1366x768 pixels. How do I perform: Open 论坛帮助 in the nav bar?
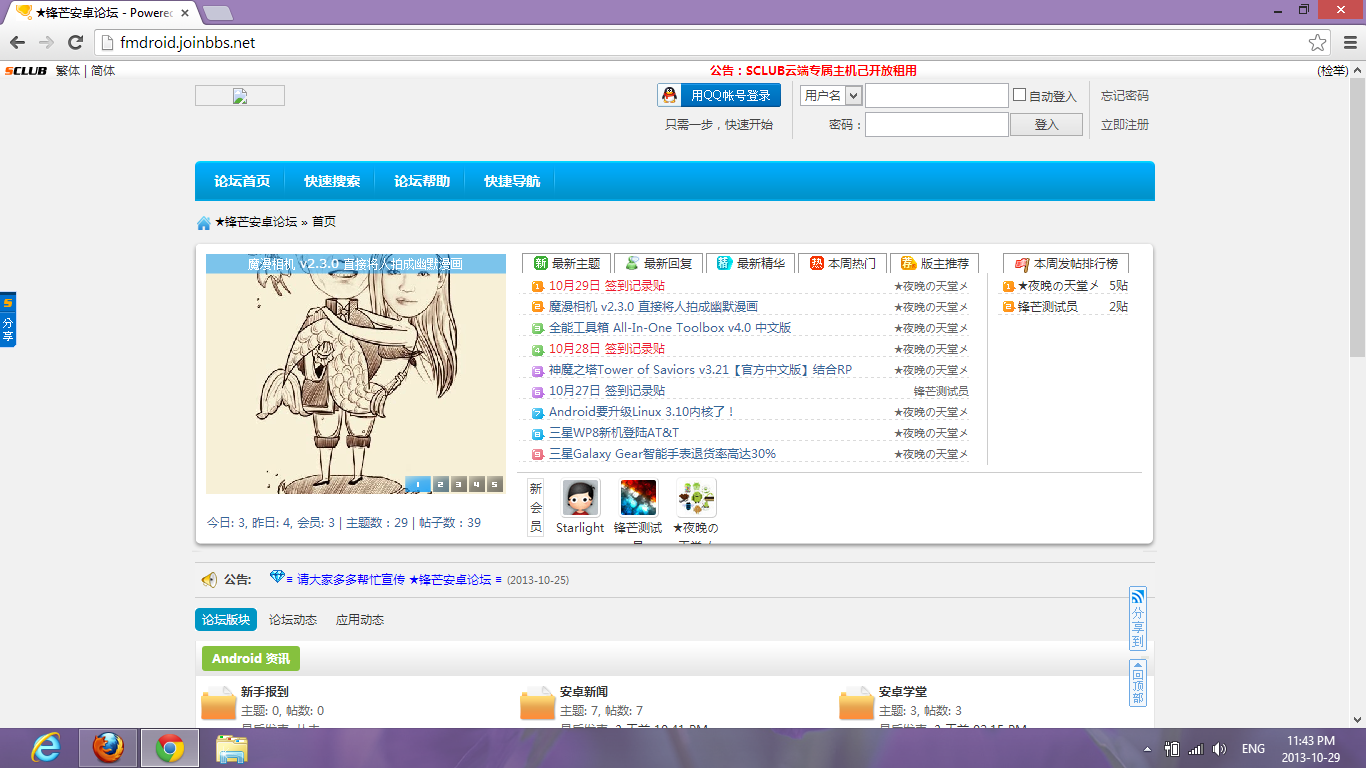coord(422,181)
